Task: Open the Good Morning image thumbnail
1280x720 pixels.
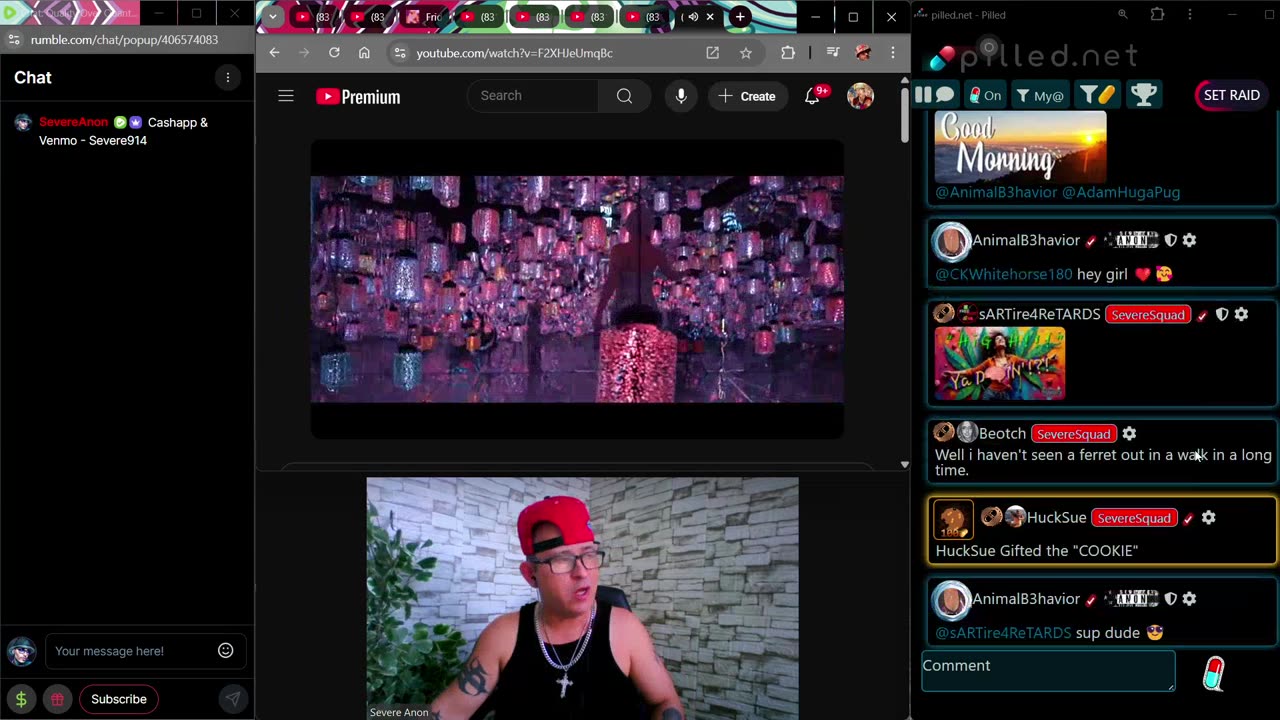Action: click(1020, 146)
